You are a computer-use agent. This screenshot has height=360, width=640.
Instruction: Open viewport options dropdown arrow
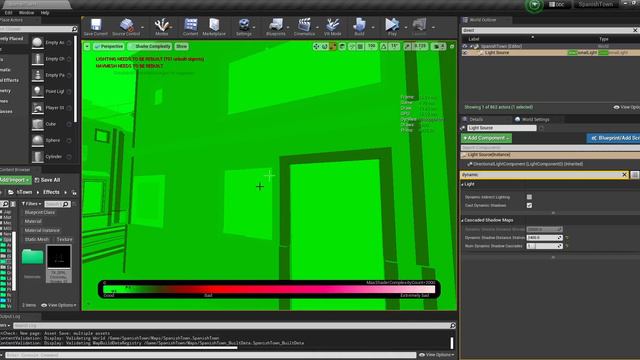(87, 47)
